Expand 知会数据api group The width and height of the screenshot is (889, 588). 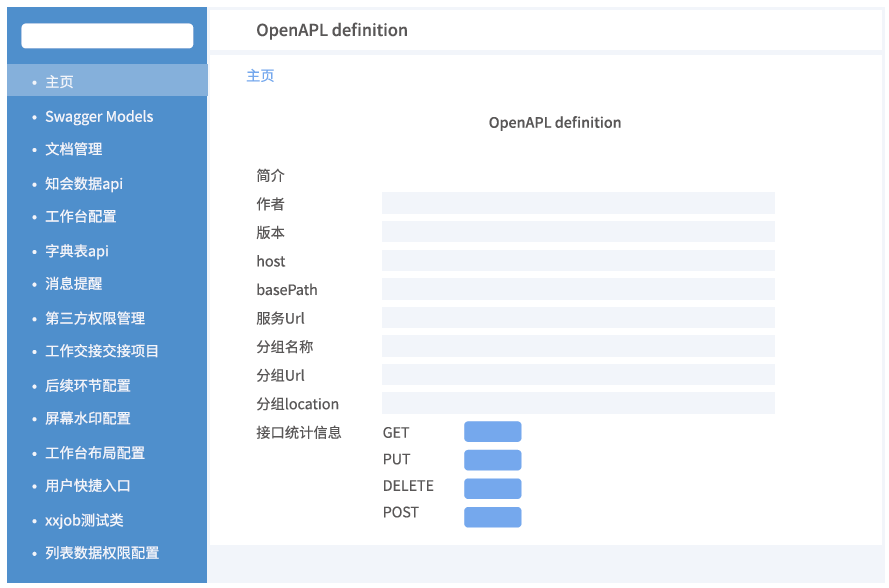tap(84, 184)
